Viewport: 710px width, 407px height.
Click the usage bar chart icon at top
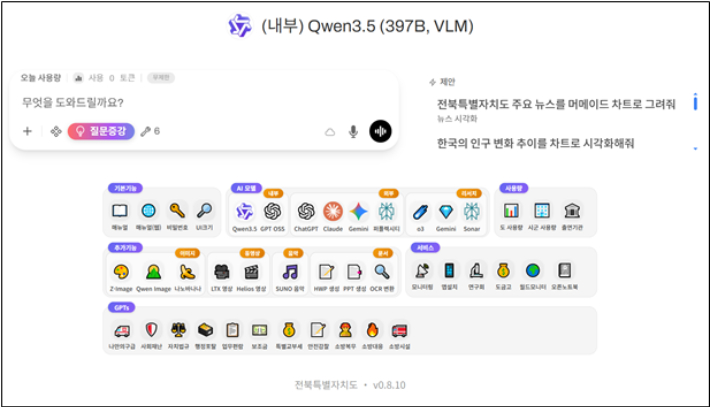[x=79, y=78]
